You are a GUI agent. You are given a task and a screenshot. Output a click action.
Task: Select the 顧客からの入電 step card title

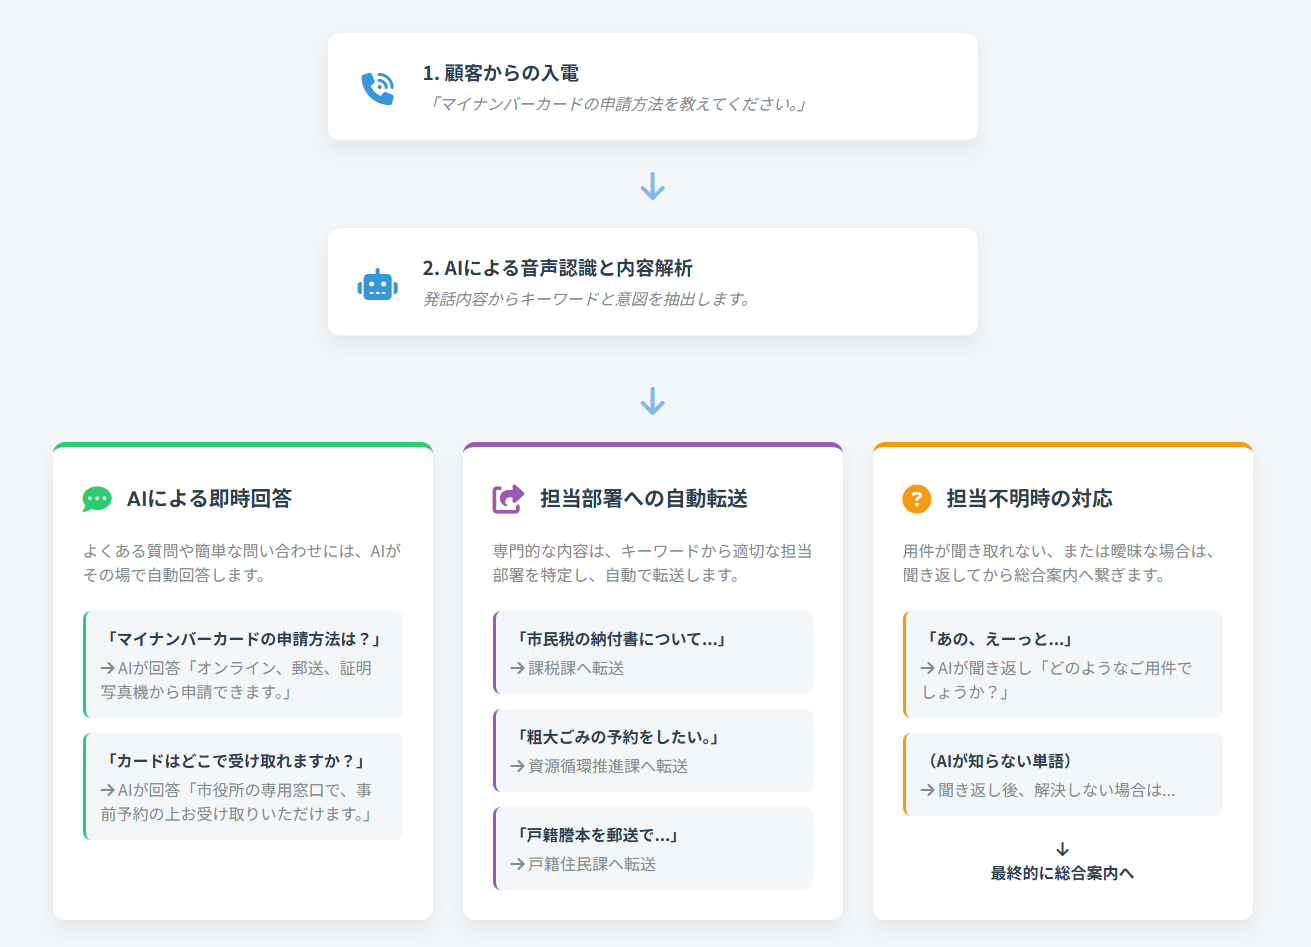pyautogui.click(x=500, y=73)
